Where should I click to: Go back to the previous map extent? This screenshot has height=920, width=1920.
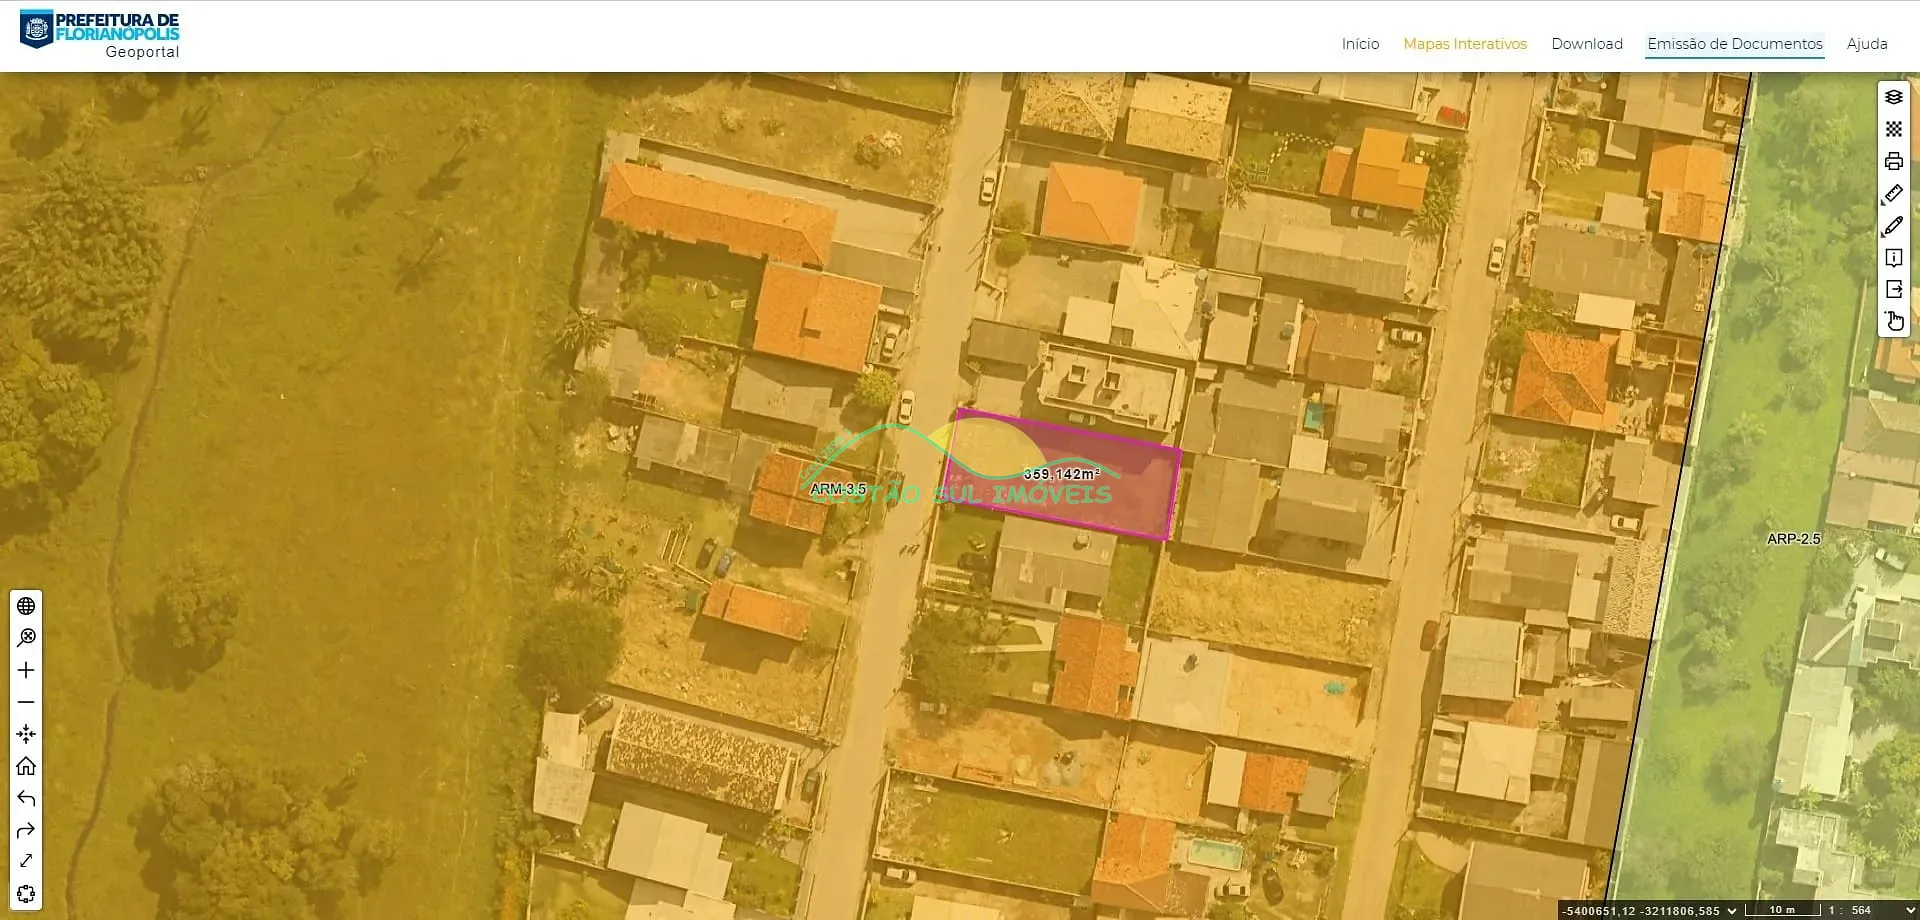[x=26, y=798]
